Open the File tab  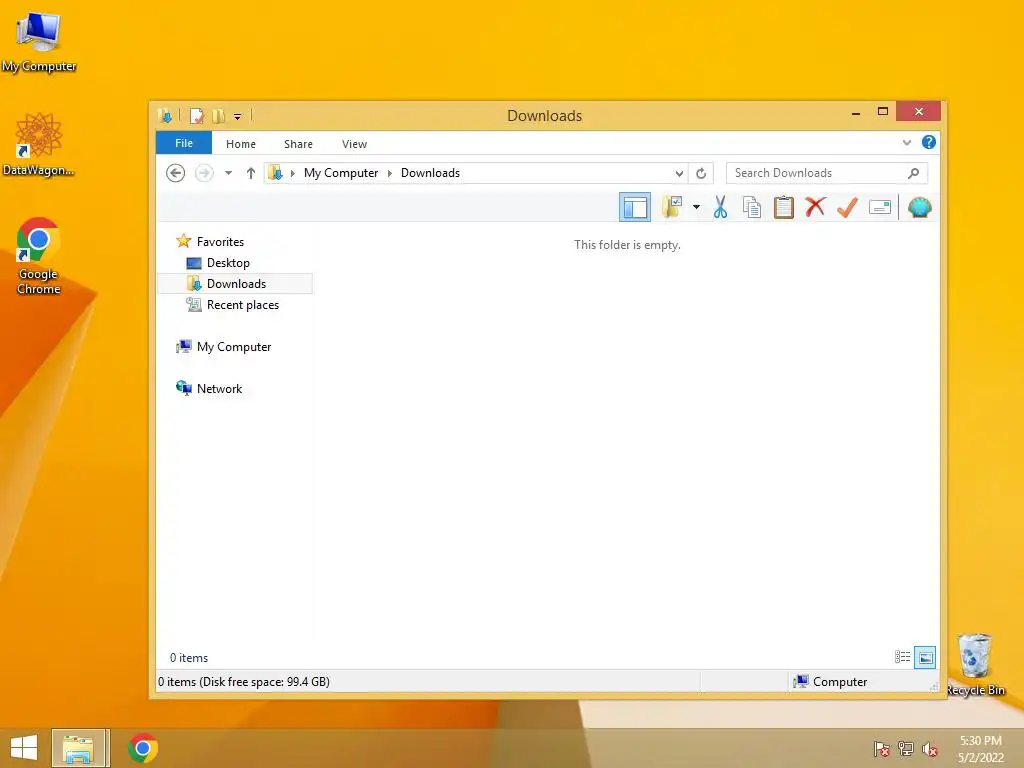tap(184, 143)
